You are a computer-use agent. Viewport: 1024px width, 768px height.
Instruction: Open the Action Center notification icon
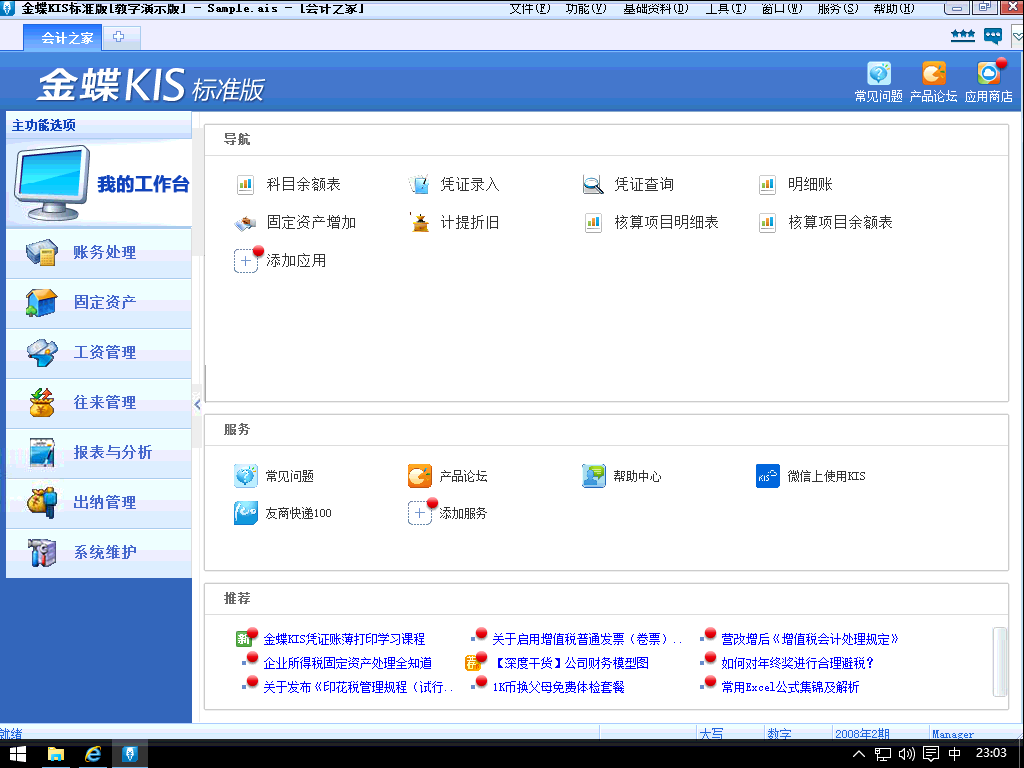931,754
